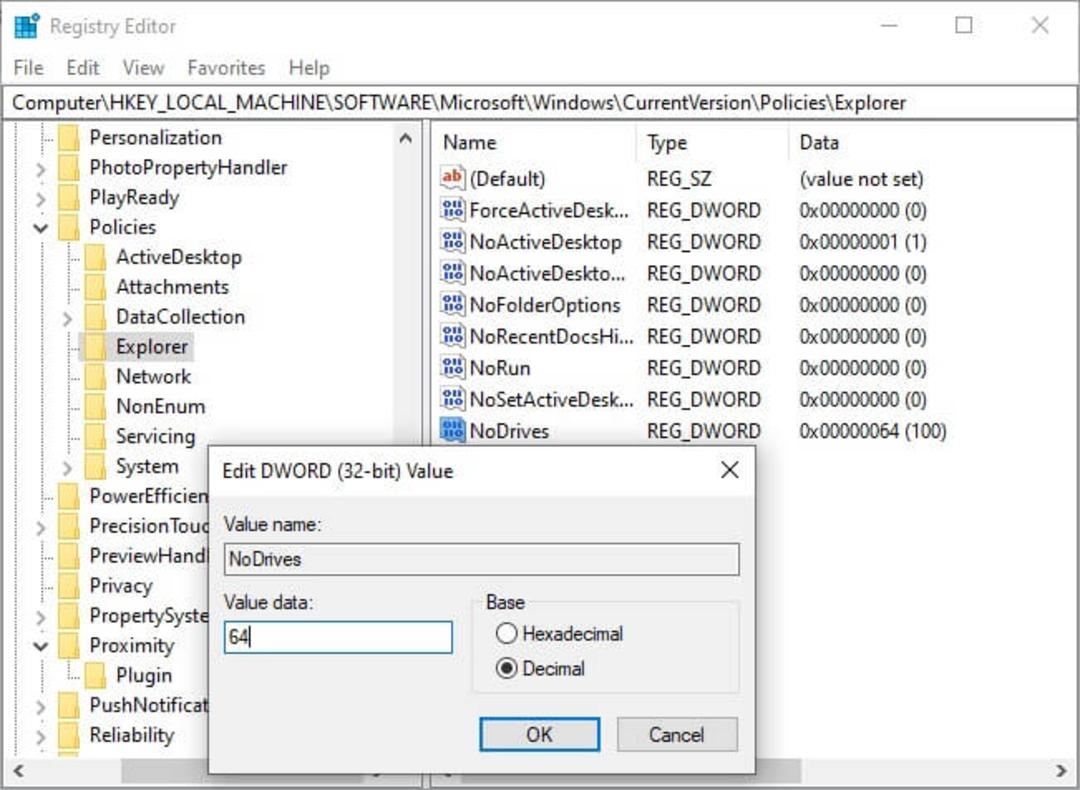This screenshot has height=790, width=1080.
Task: Select the NoRun DWORD icon
Action: 453,367
